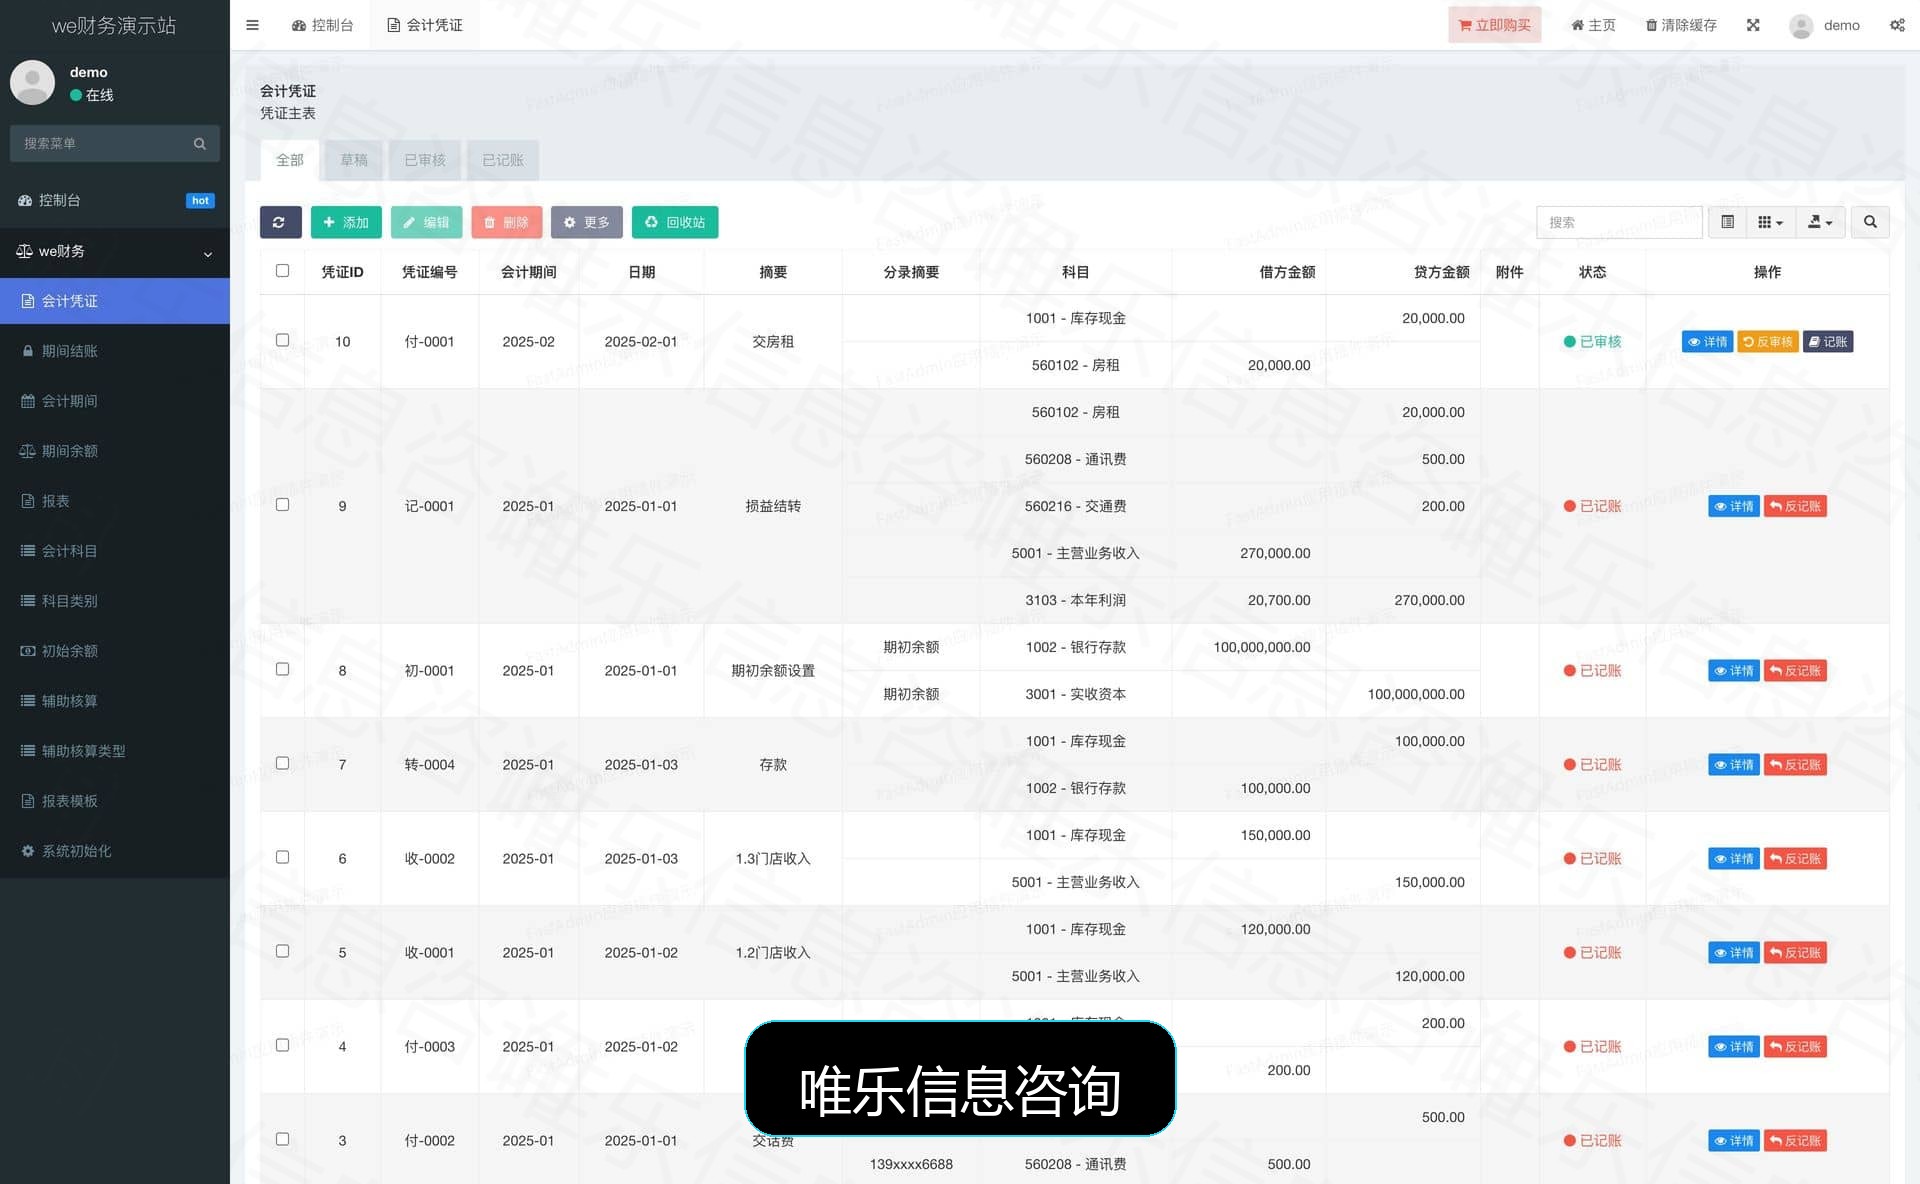Click 记账 button for voucher 付-0001
Screen dimensions: 1920x1184
(1828, 342)
